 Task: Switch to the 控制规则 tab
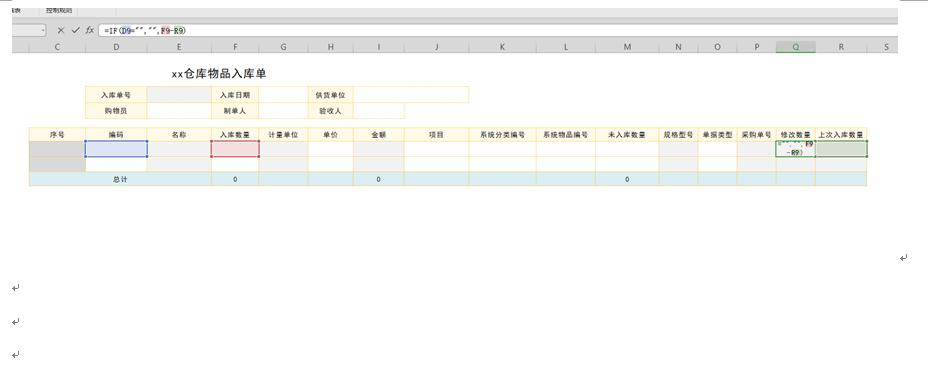pos(59,11)
